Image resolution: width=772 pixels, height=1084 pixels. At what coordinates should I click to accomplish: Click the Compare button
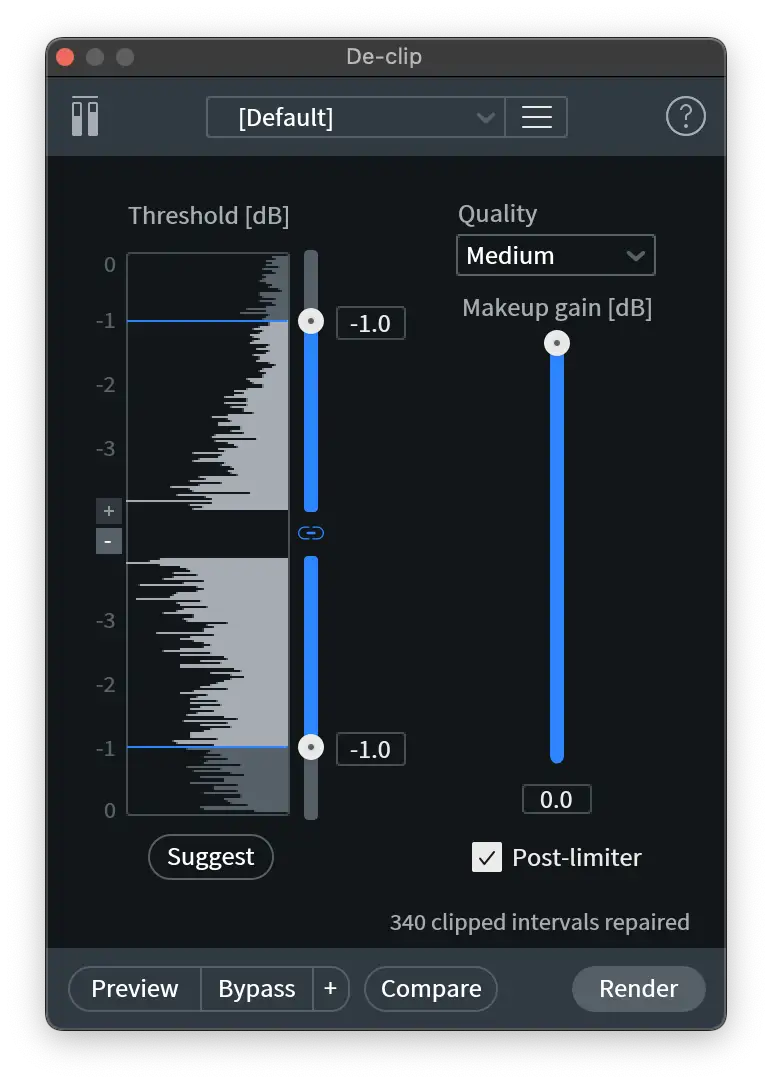tap(431, 989)
